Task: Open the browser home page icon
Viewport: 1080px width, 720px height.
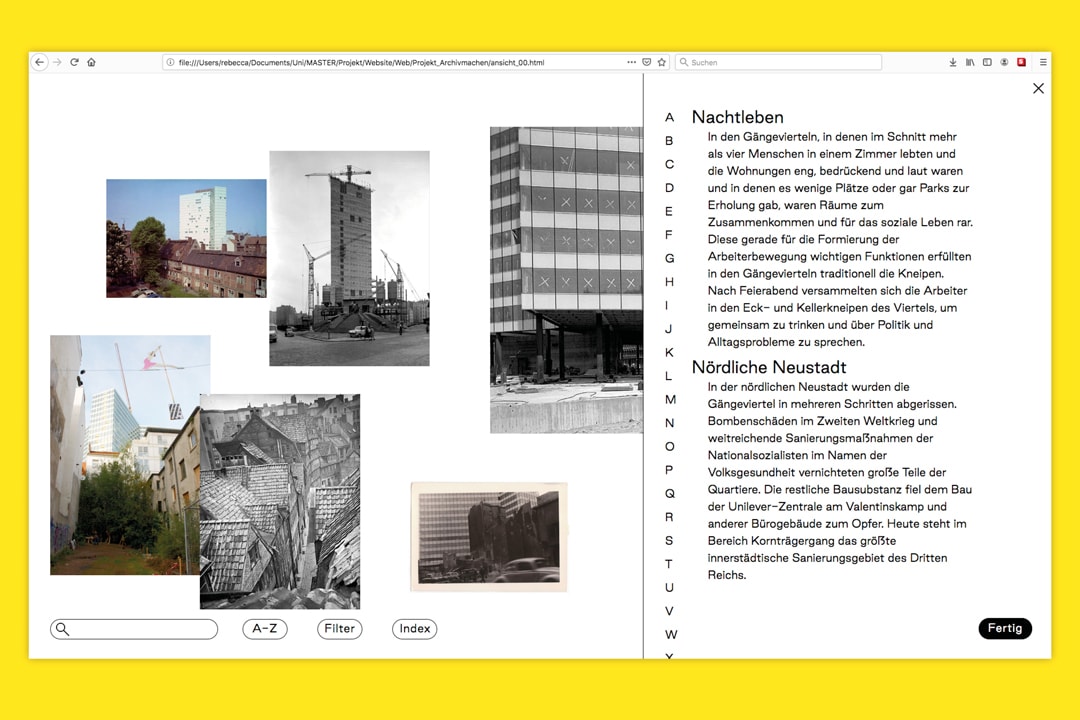Action: coord(92,62)
